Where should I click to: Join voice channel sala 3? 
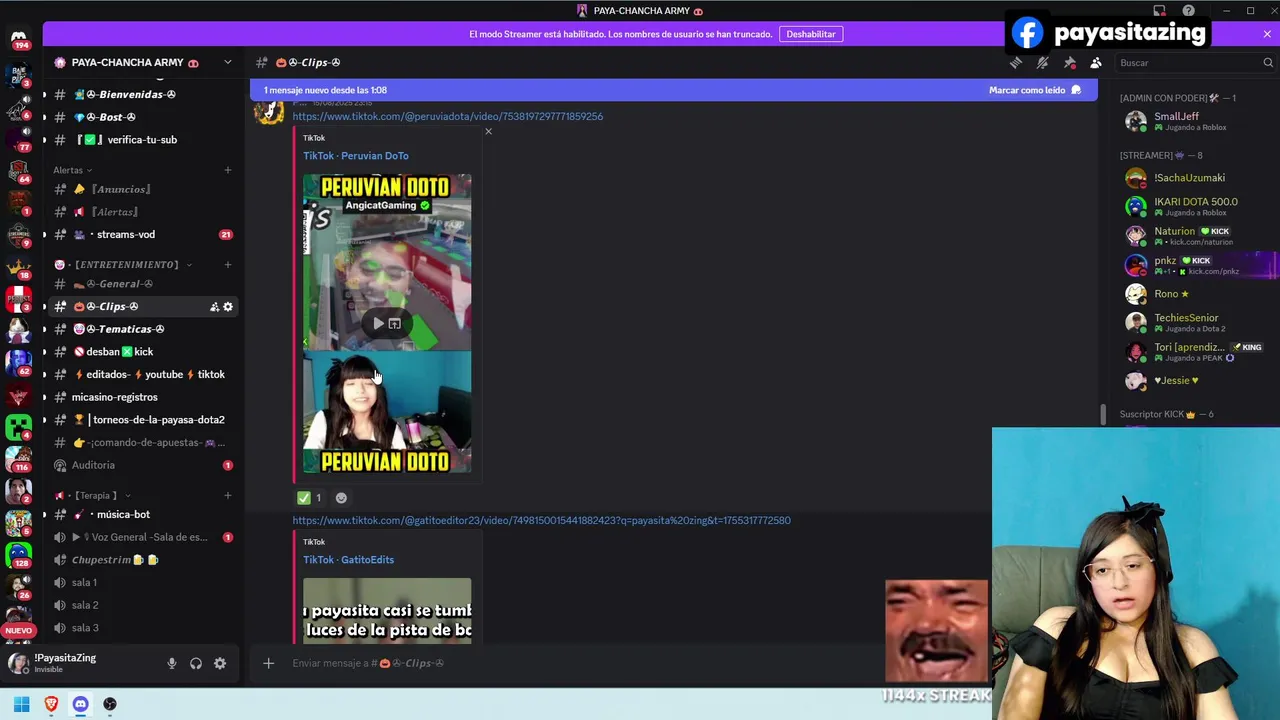pos(142,628)
